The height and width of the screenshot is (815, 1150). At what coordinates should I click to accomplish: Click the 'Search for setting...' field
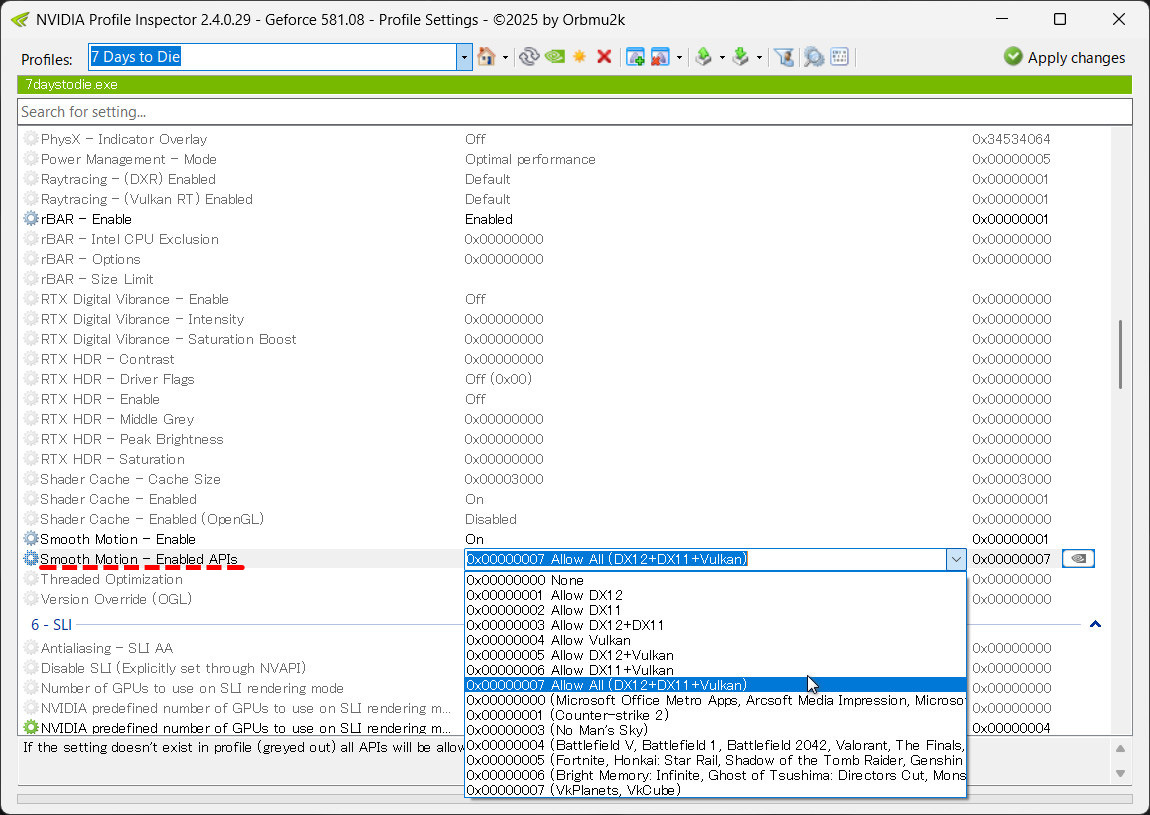(574, 112)
